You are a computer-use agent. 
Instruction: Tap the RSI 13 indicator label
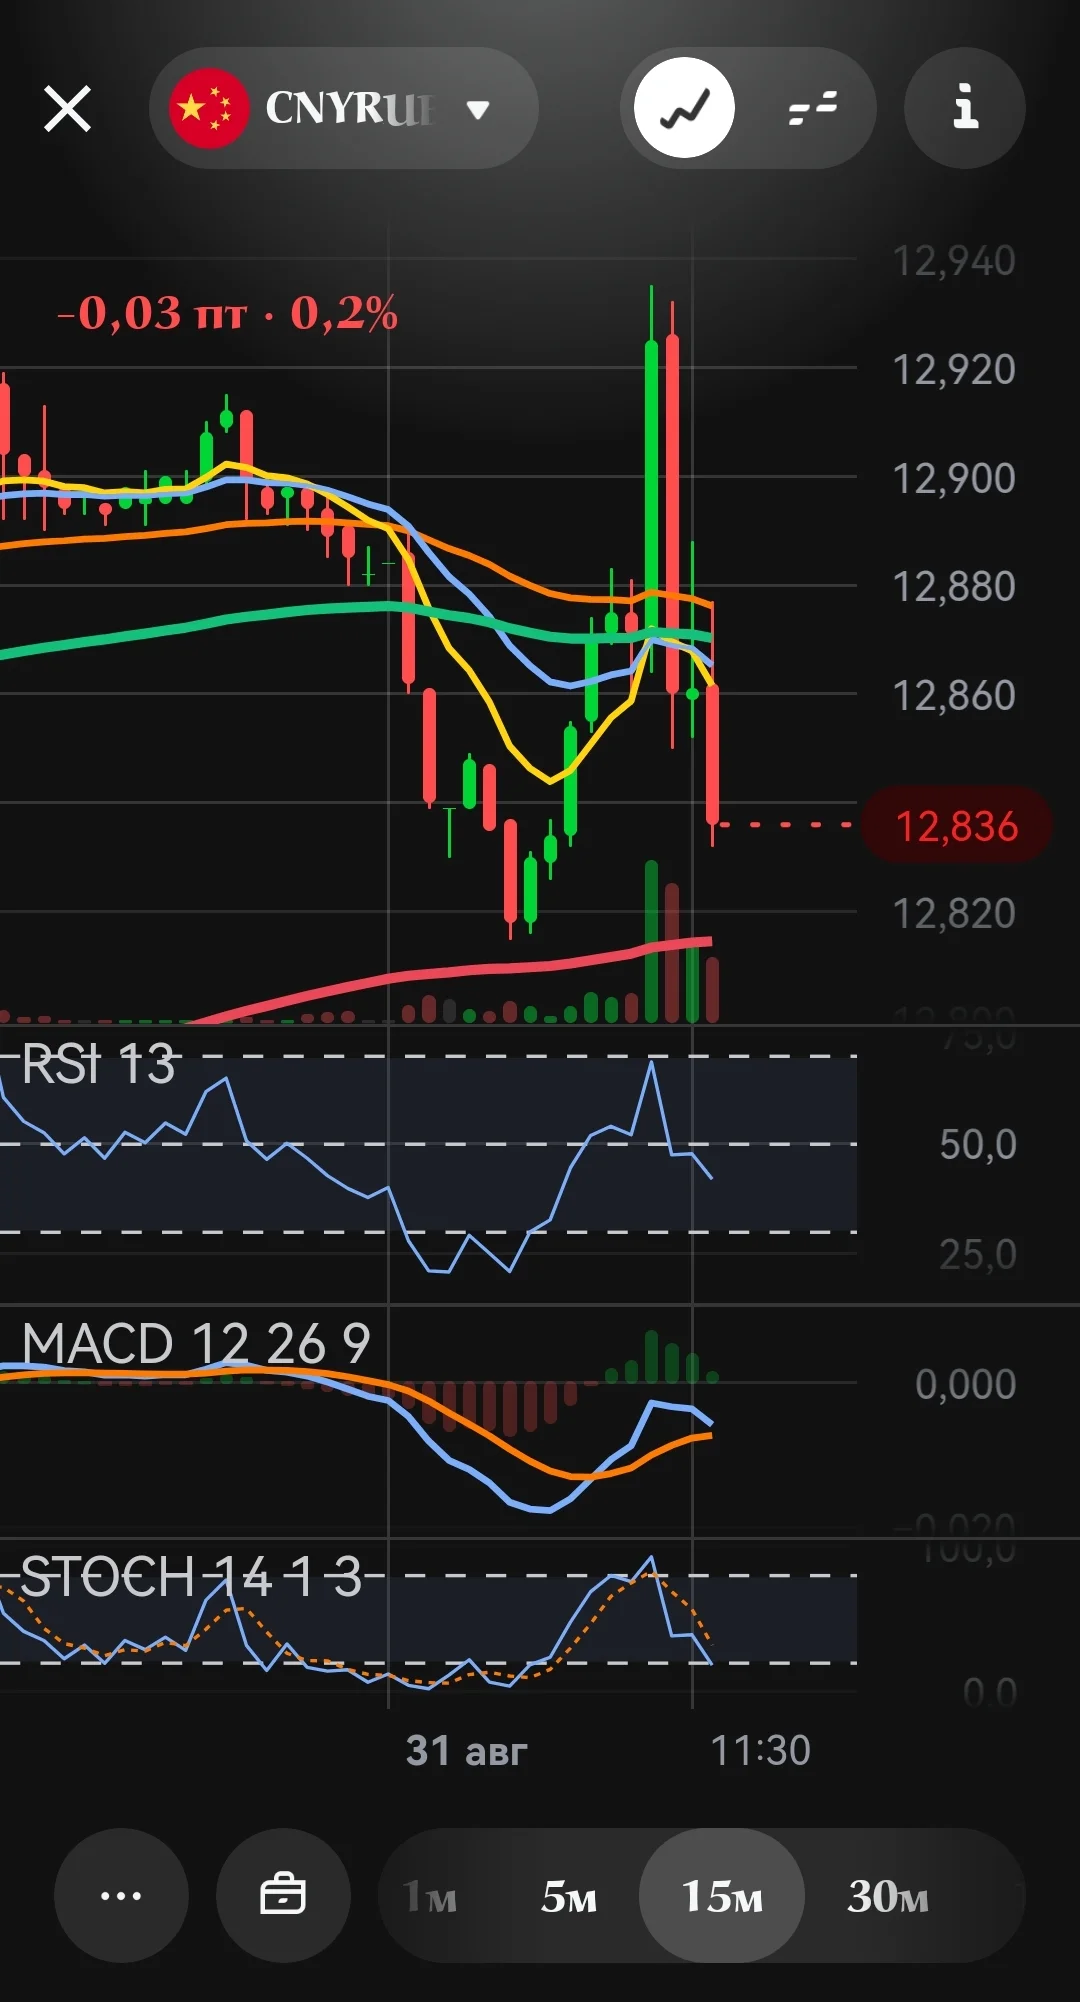pyautogui.click(x=98, y=1064)
